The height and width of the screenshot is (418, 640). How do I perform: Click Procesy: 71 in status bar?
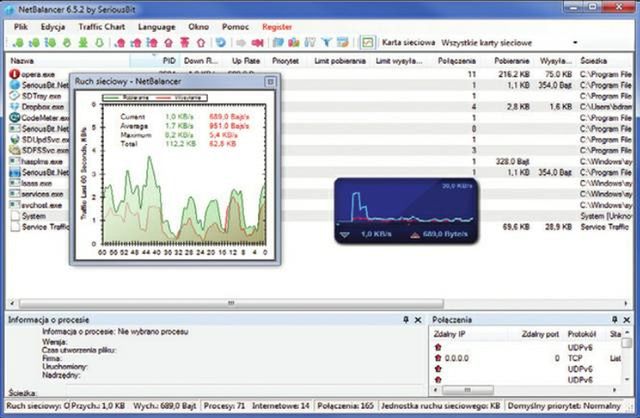point(224,406)
